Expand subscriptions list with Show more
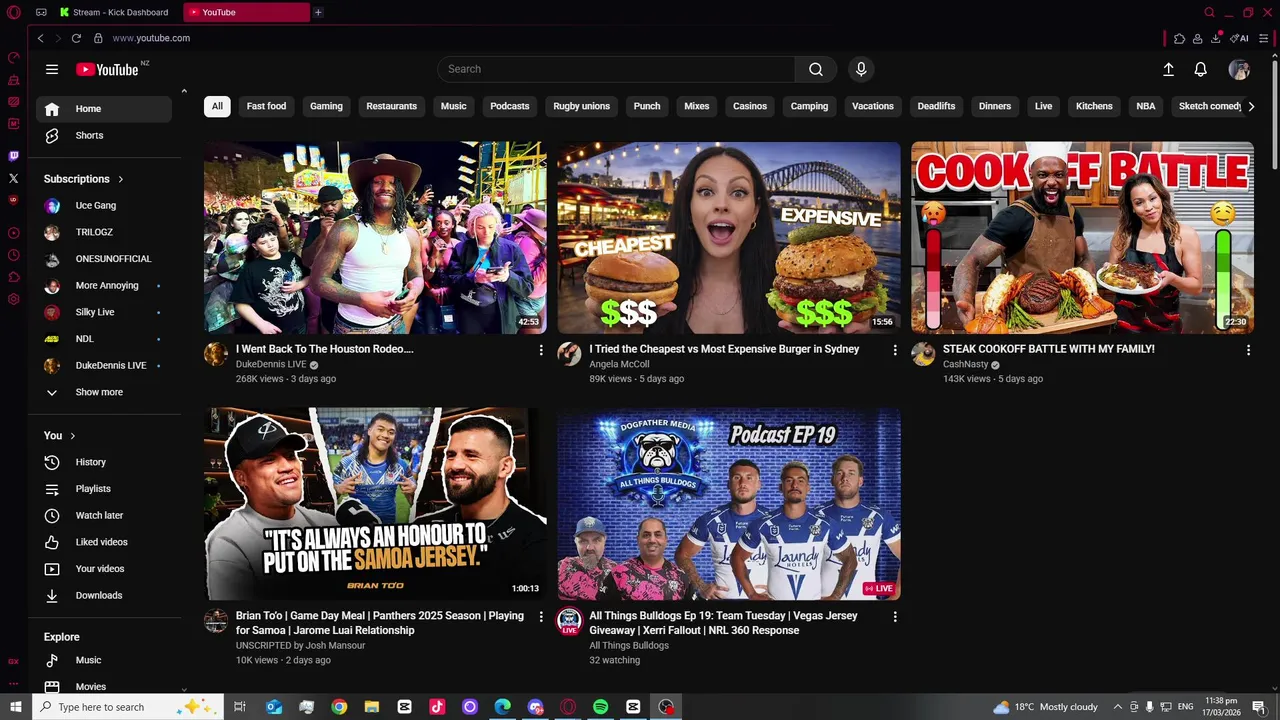Image resolution: width=1280 pixels, height=720 pixels. pyautogui.click(x=104, y=392)
